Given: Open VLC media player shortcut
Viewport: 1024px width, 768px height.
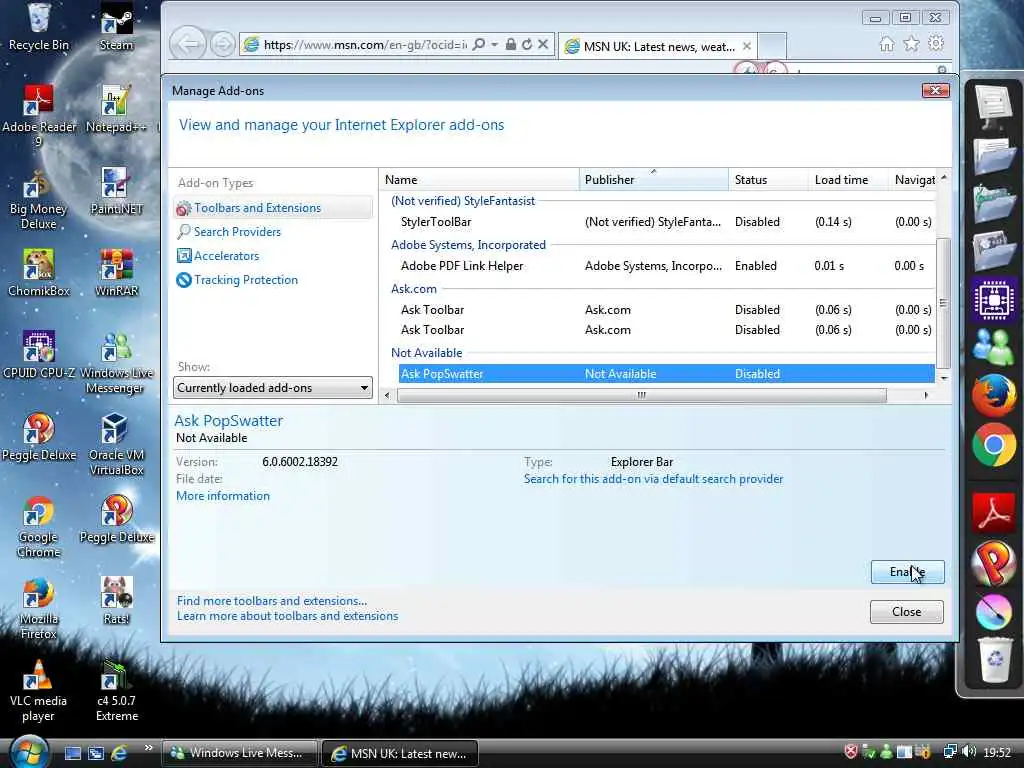Looking at the screenshot, I should pyautogui.click(x=39, y=691).
